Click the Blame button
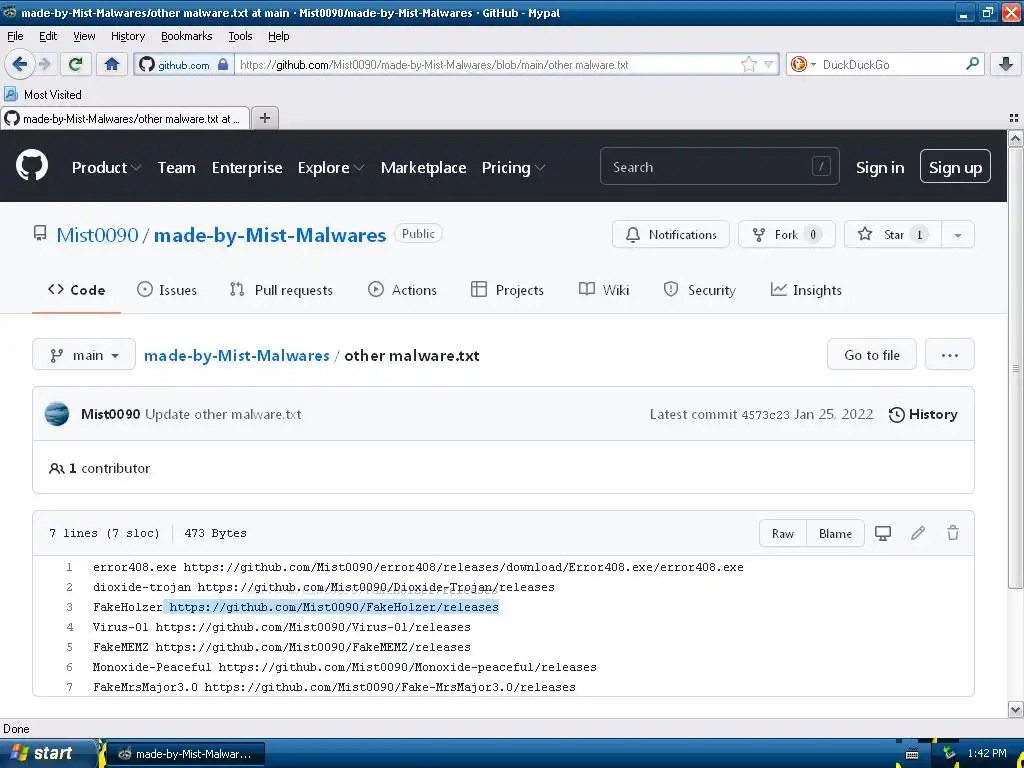The width and height of the screenshot is (1024, 768). pos(835,534)
